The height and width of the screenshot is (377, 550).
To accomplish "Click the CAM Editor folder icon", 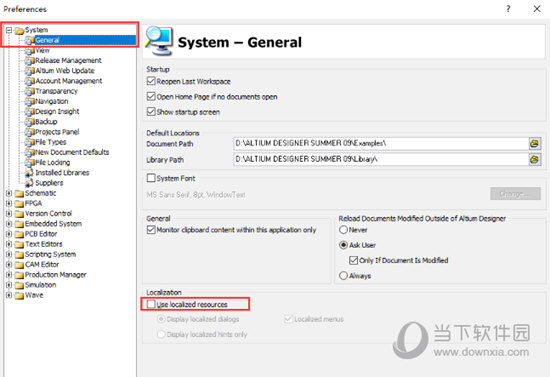I will pos(19,265).
